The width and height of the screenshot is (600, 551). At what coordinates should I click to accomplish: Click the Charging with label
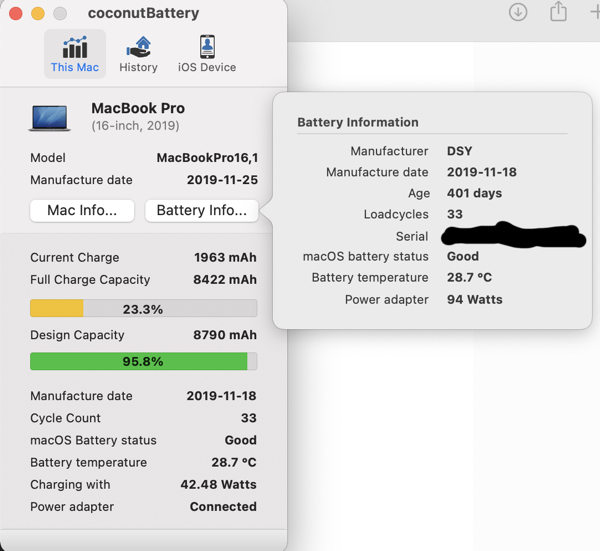70,485
